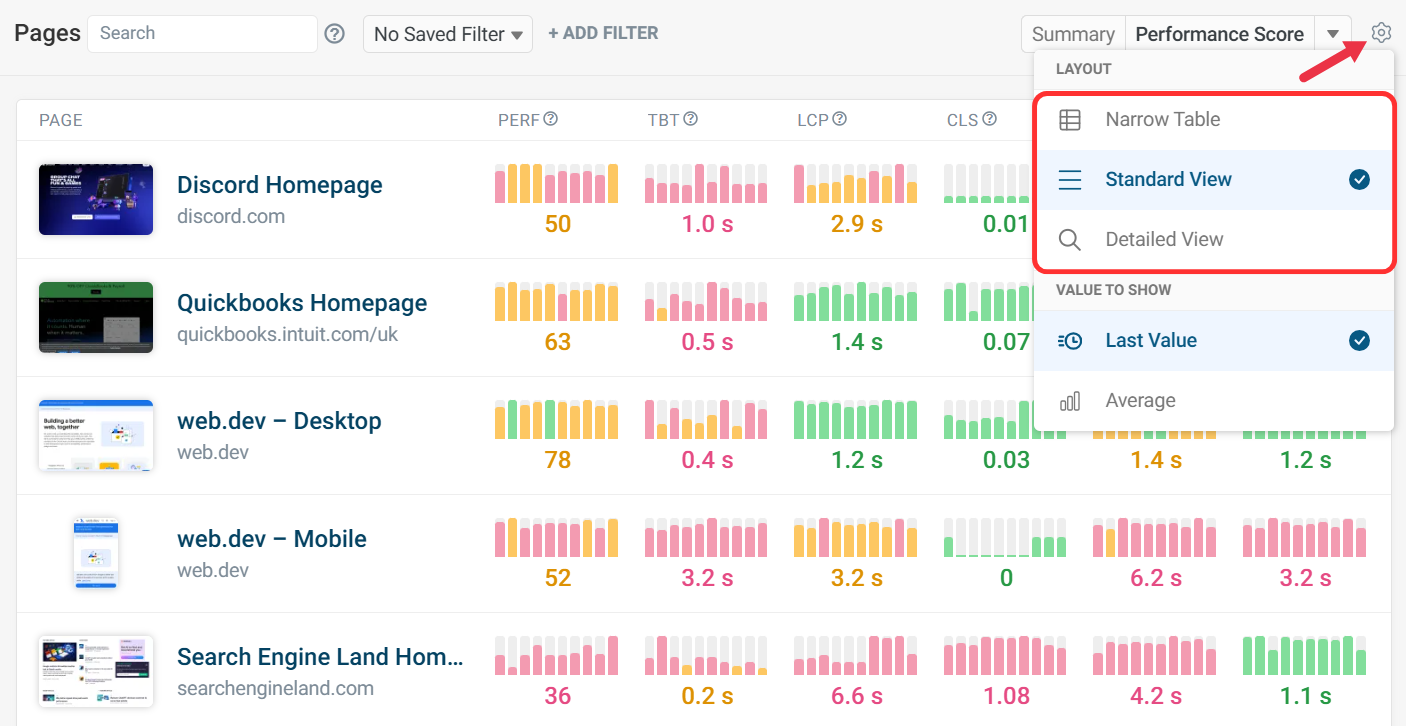The height and width of the screenshot is (726, 1406).
Task: Click the LCP column help icon
Action: pyautogui.click(x=840, y=119)
